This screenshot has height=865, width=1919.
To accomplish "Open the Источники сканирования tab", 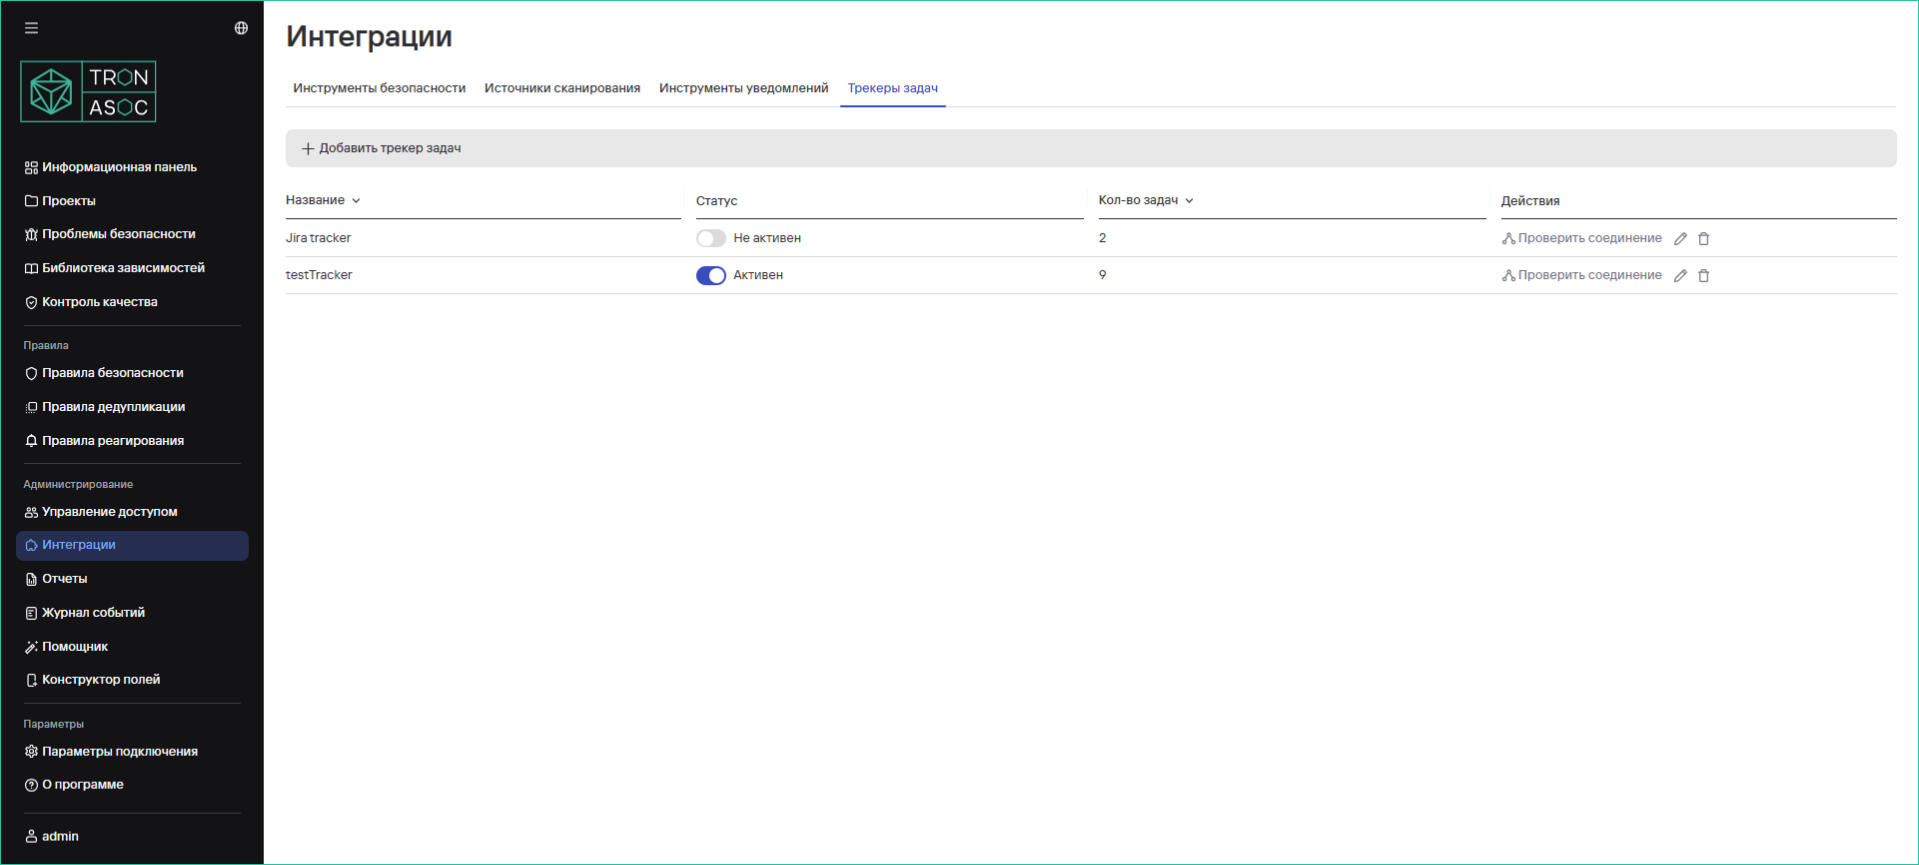I will point(562,88).
